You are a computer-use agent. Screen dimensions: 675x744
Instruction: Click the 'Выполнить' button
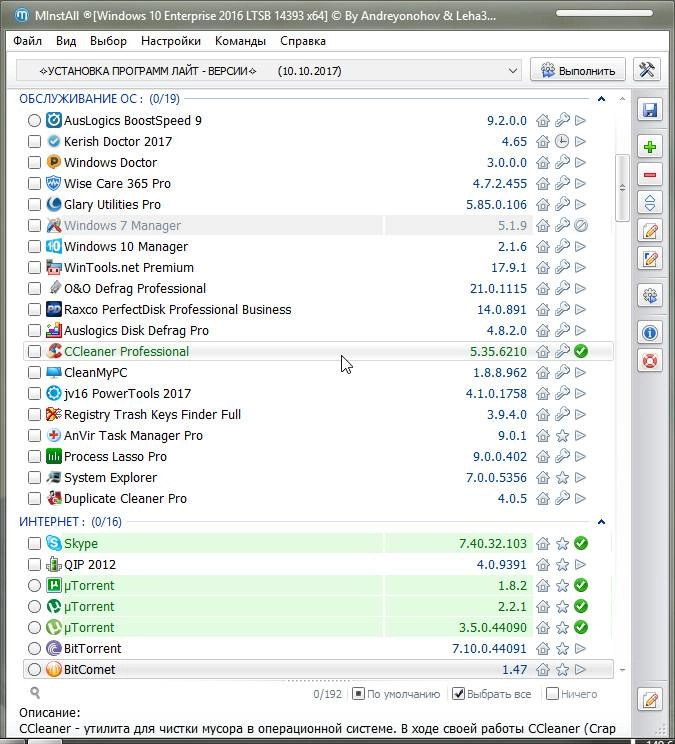(x=578, y=70)
